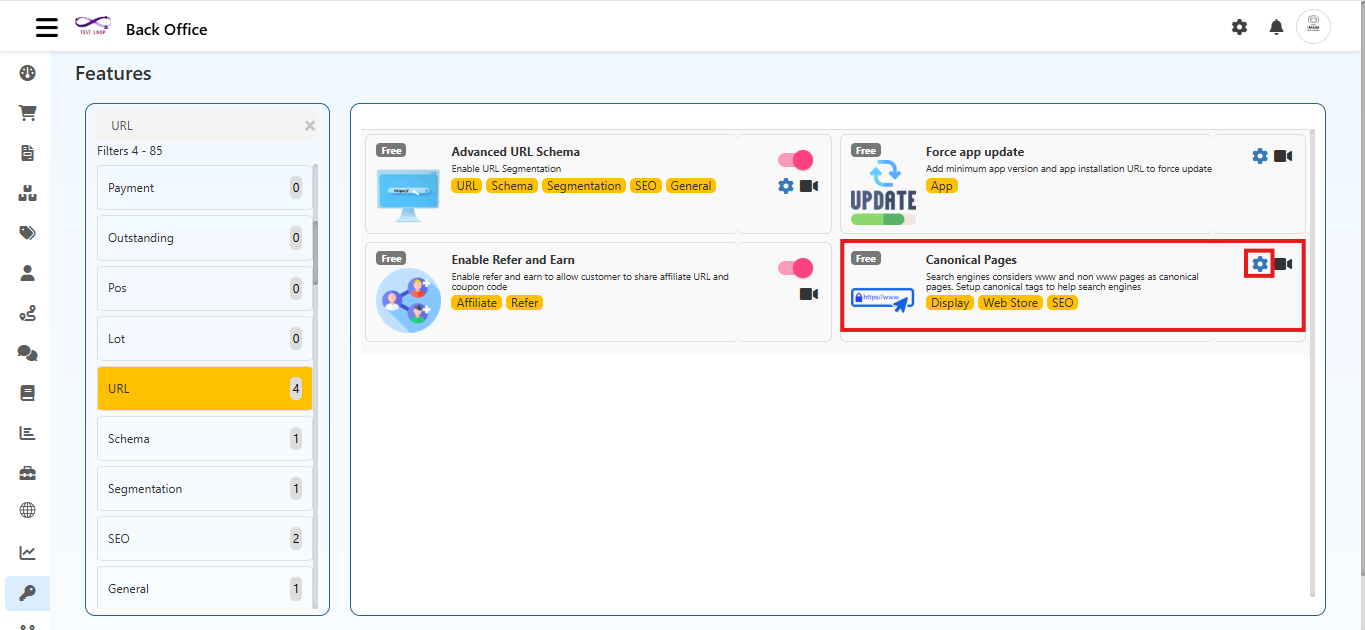The width and height of the screenshot is (1365, 630).
Task: Clear the URL filter with the X
Action: (x=309, y=125)
